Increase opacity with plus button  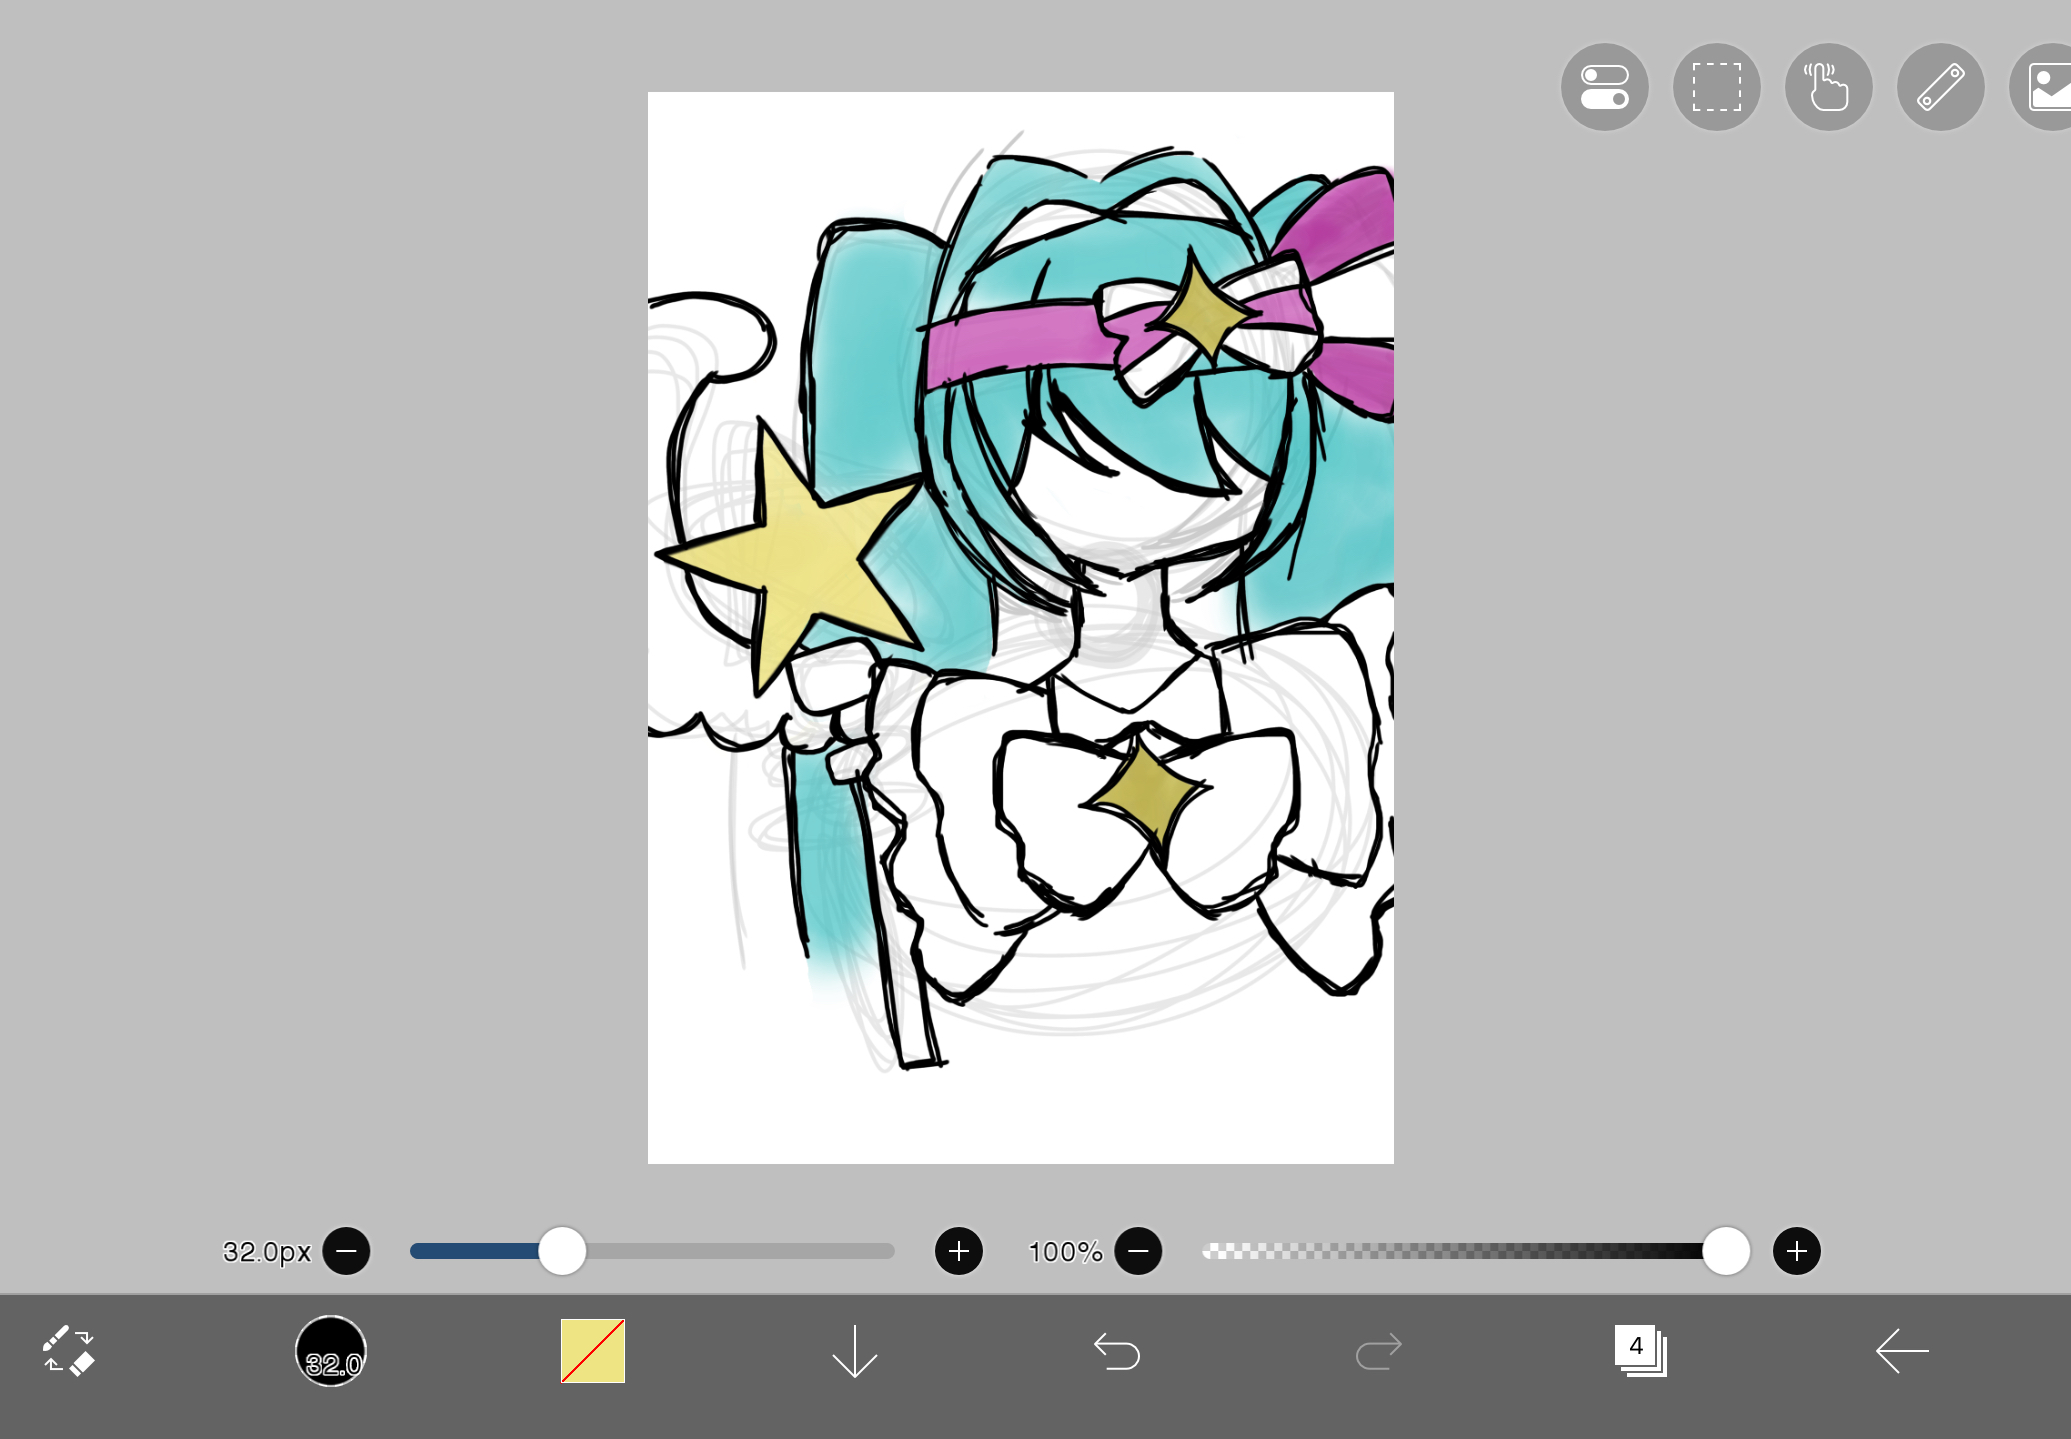pos(1797,1251)
